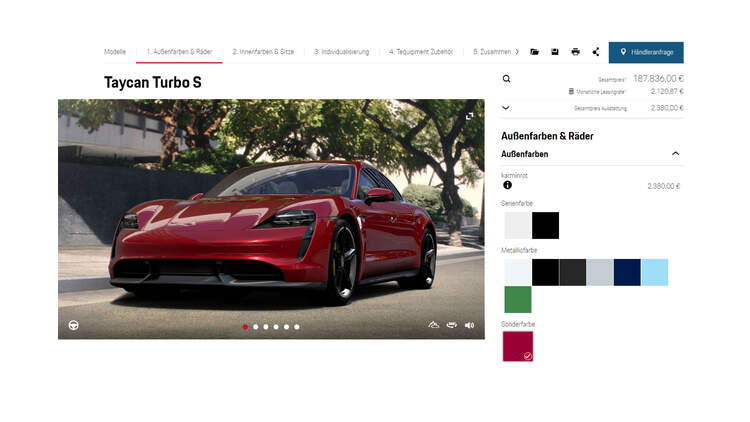Print the configuration via printer icon
750x422 pixels.
coord(575,52)
